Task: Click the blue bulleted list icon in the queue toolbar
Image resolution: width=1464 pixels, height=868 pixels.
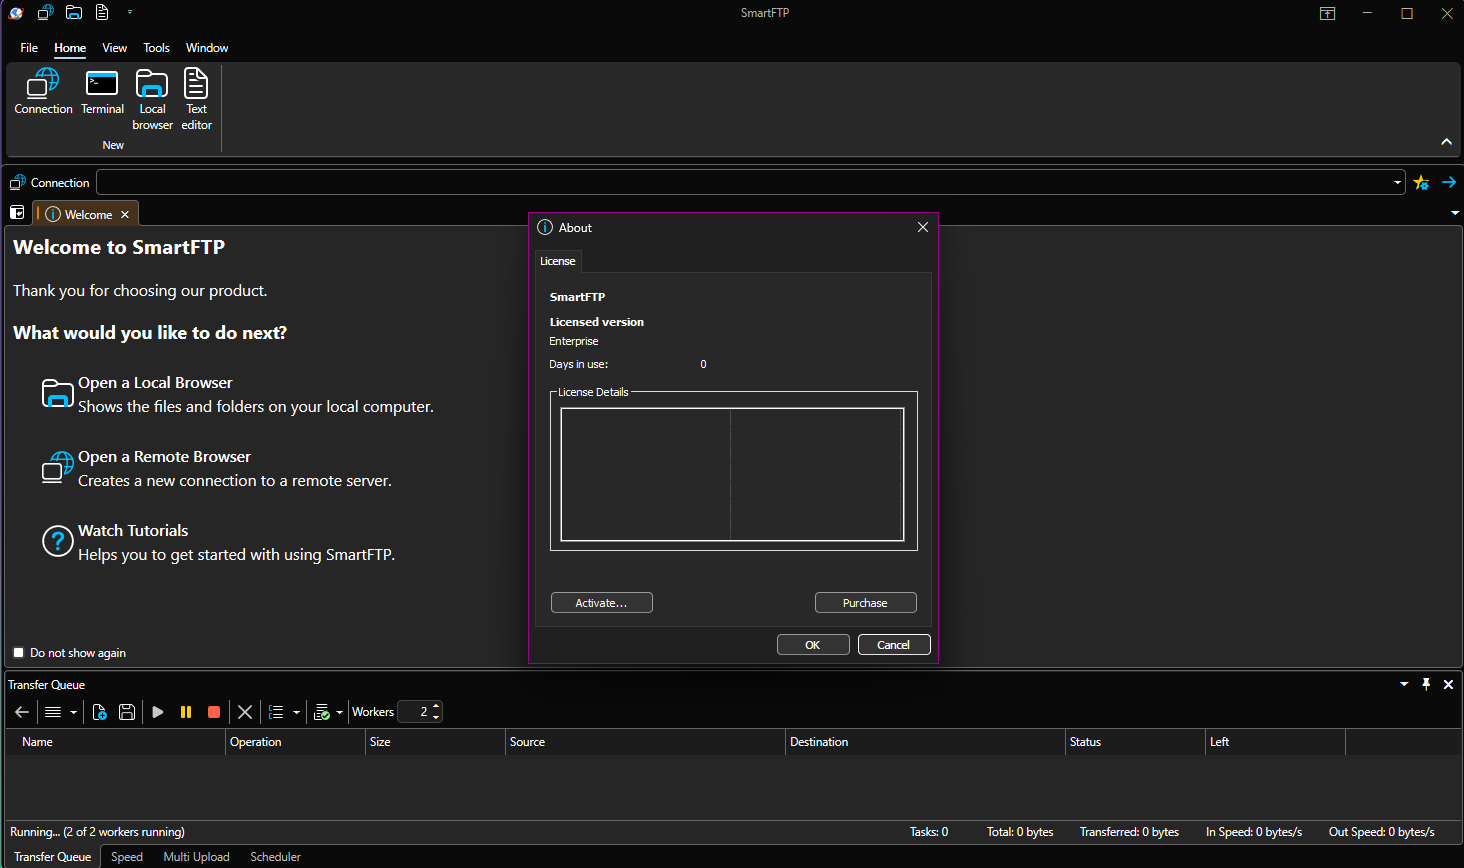Action: (276, 712)
